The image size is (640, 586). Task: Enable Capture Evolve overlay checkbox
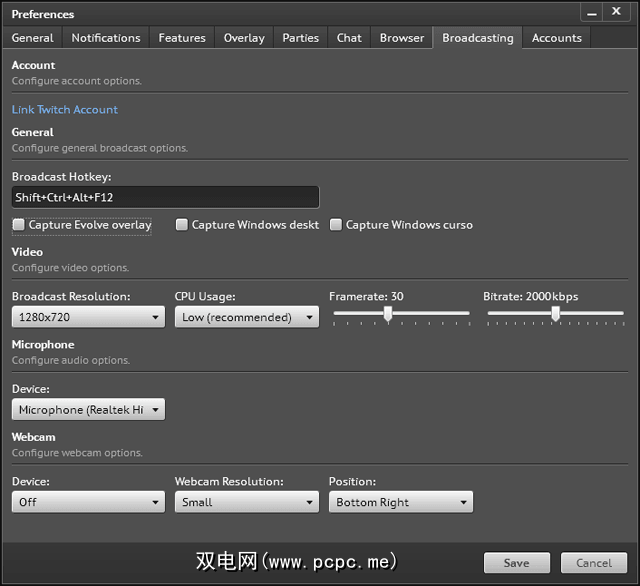pyautogui.click(x=19, y=225)
